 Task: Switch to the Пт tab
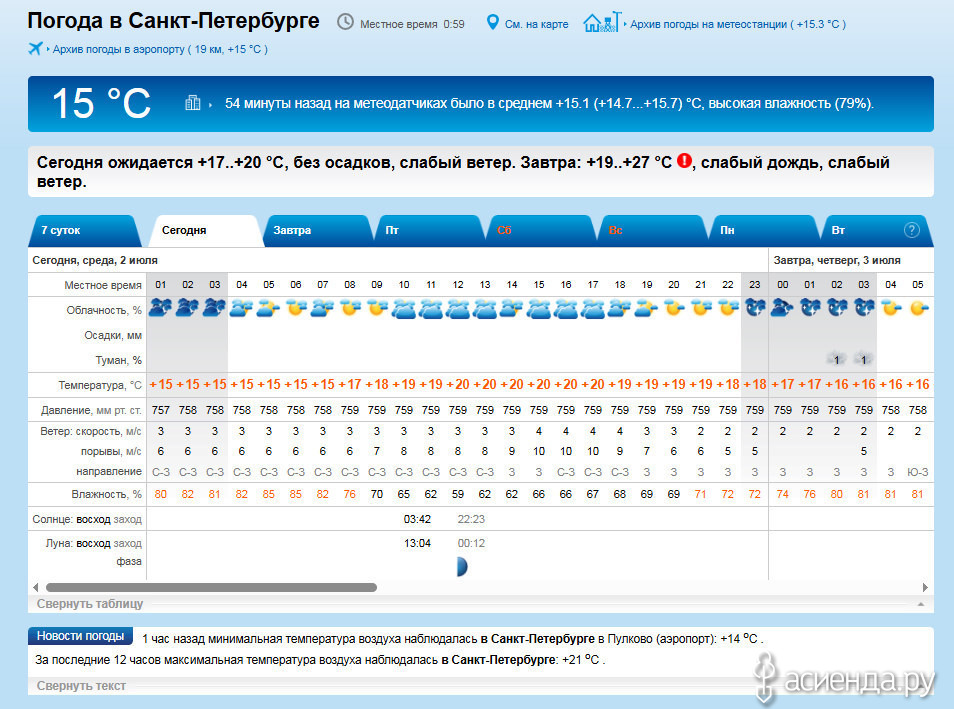pos(430,231)
